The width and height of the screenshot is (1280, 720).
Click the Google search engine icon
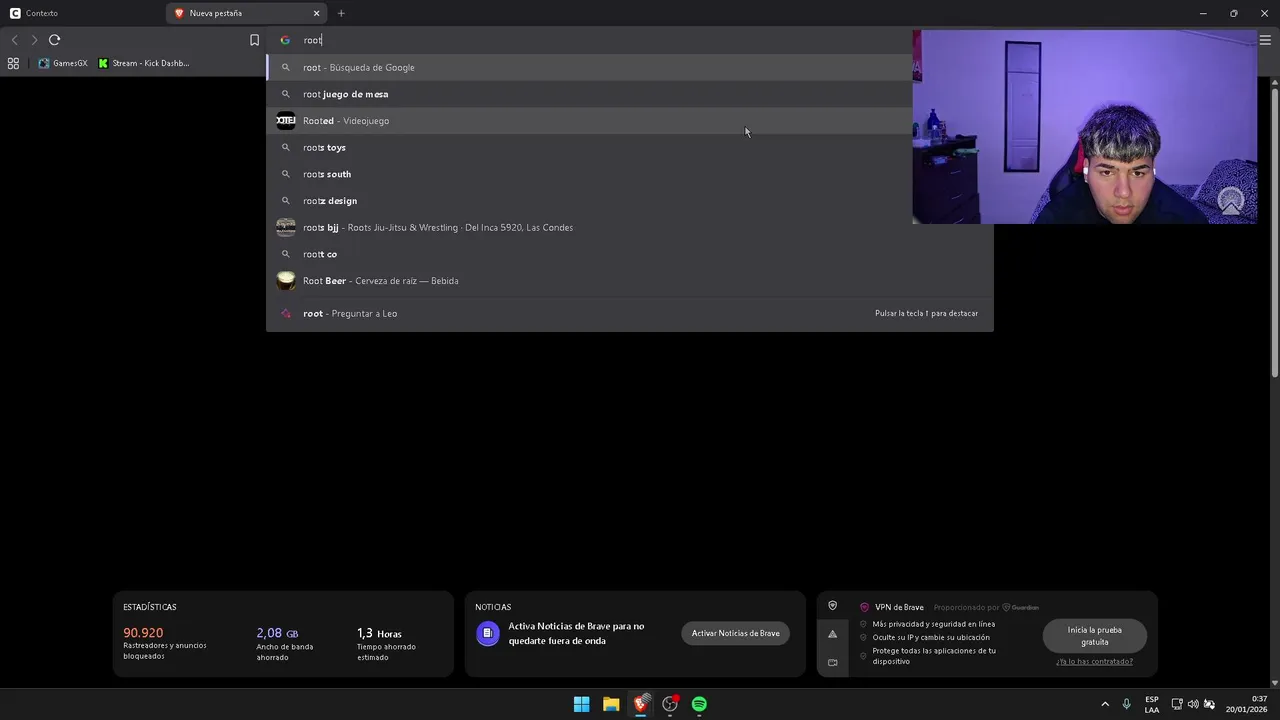coord(285,40)
